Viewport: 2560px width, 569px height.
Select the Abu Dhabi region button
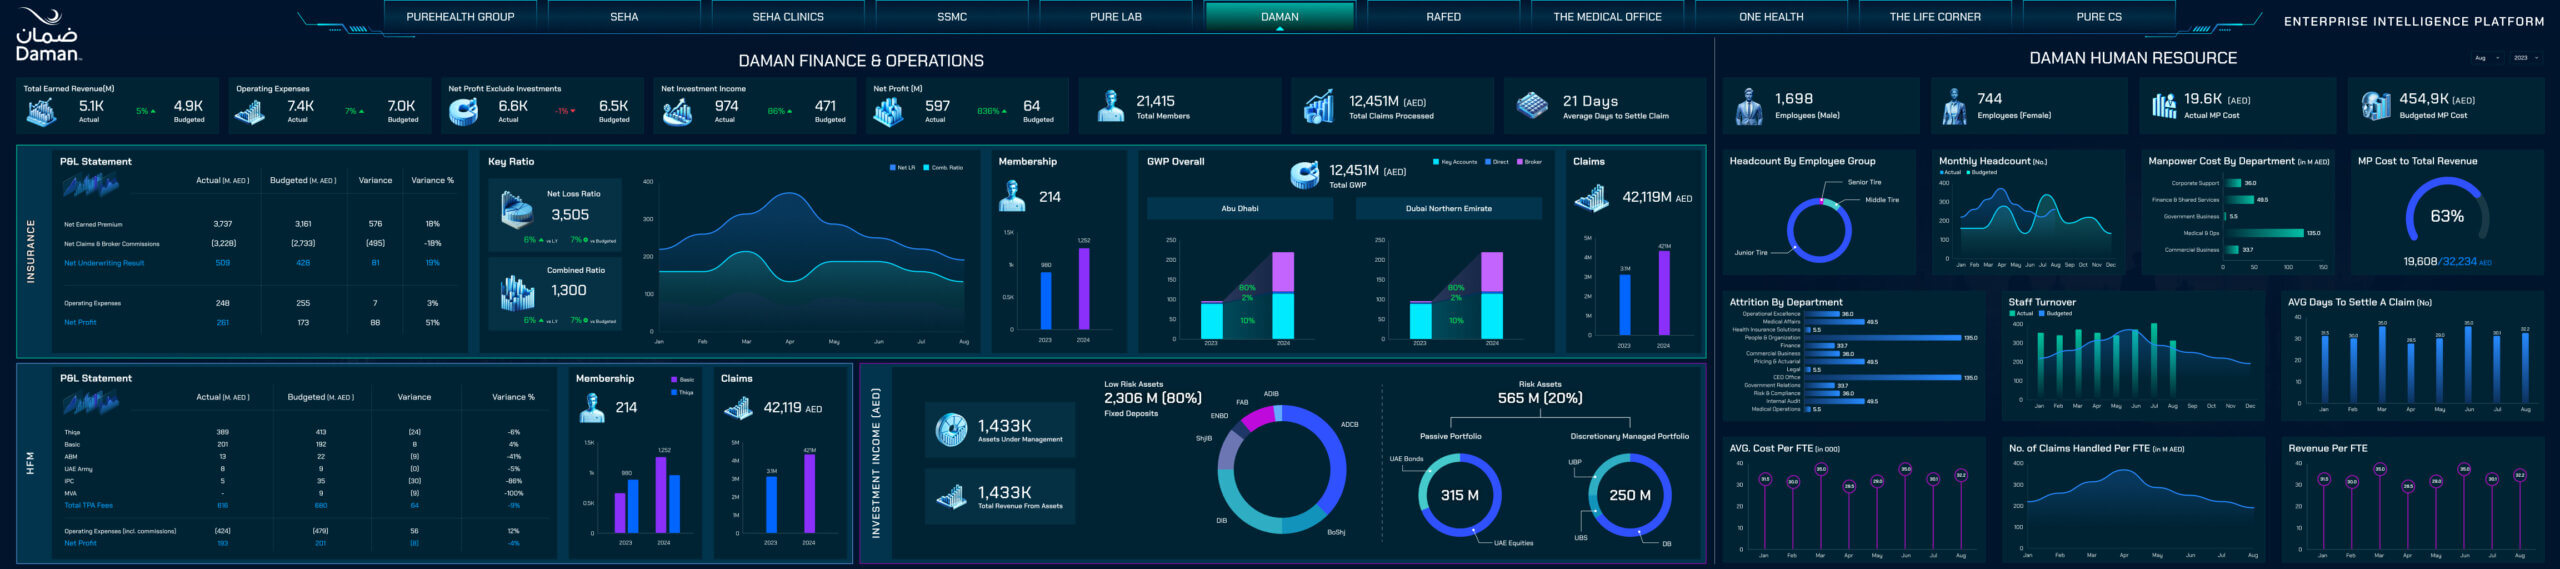point(1239,209)
